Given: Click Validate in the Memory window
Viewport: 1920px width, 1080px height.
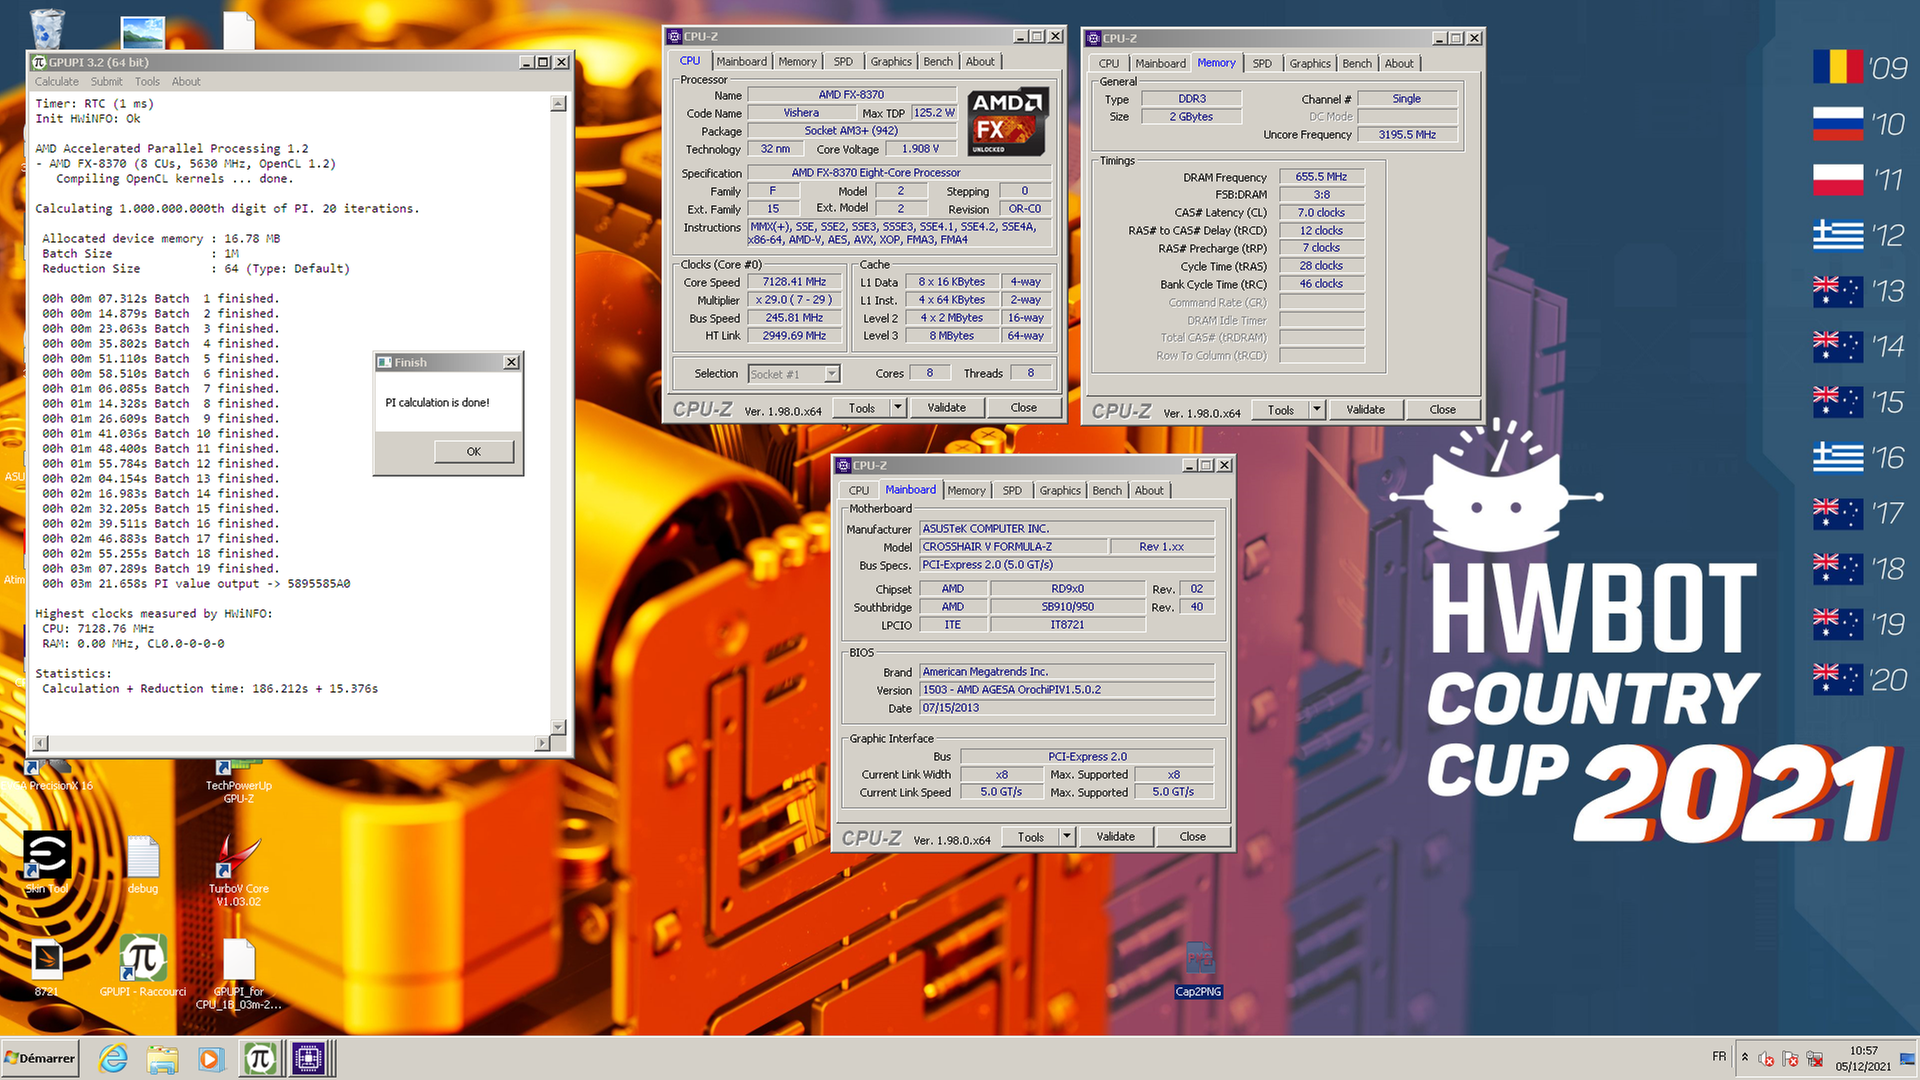Looking at the screenshot, I should [x=1365, y=409].
